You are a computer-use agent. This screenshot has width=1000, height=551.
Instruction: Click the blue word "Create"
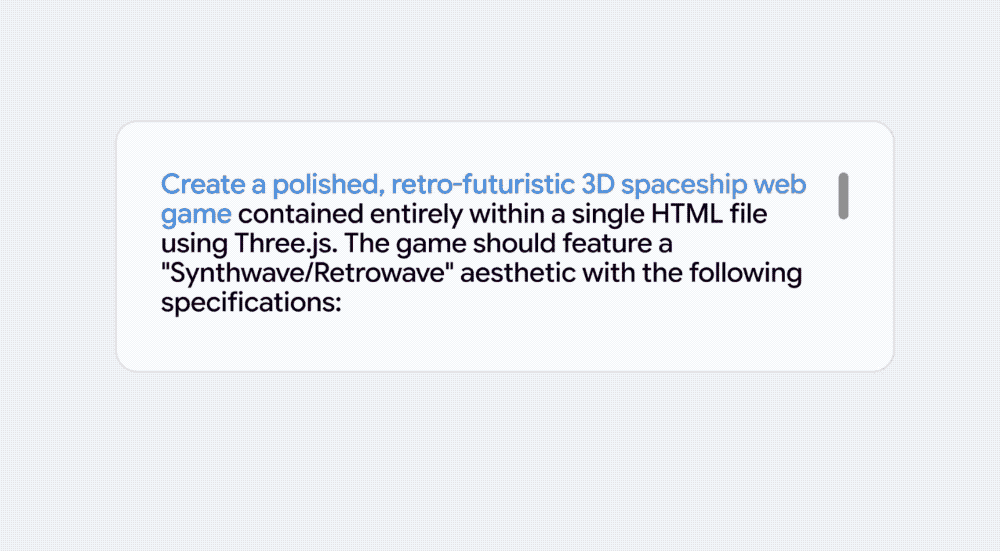196,185
